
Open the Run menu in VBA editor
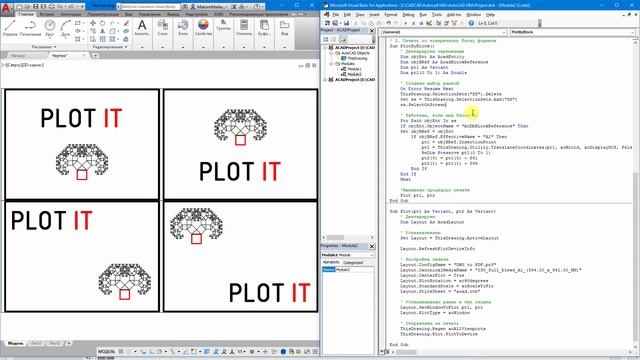[x=423, y=15]
